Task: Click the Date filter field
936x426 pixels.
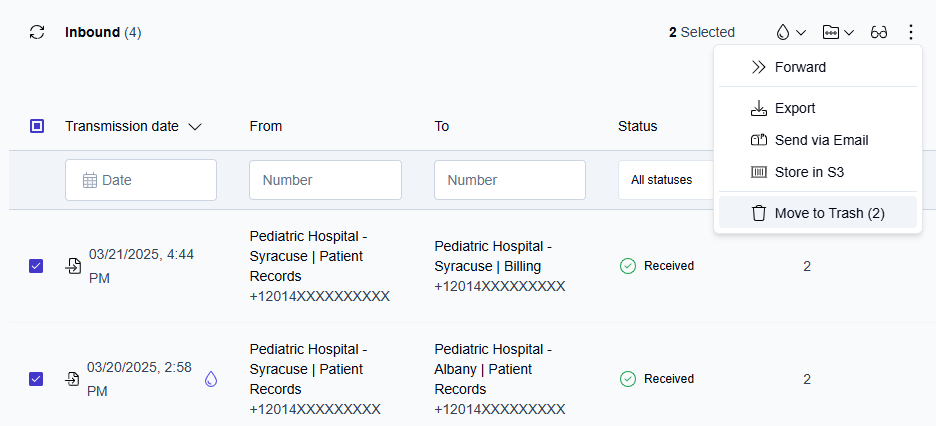Action: pyautogui.click(x=141, y=180)
